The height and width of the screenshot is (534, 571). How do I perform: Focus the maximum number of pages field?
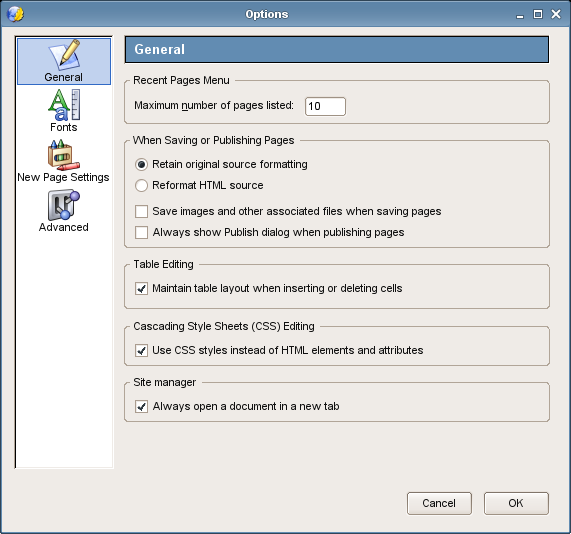coord(325,106)
